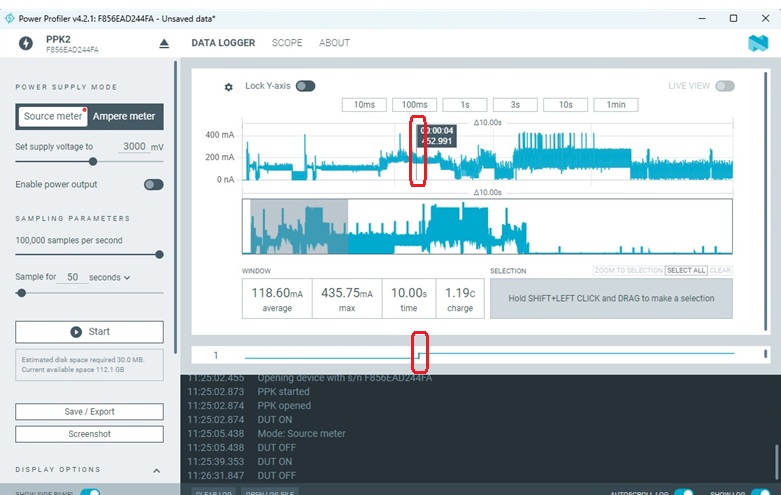Image resolution: width=781 pixels, height=495 pixels.
Task: Click the selection Clear button
Action: click(x=720, y=270)
